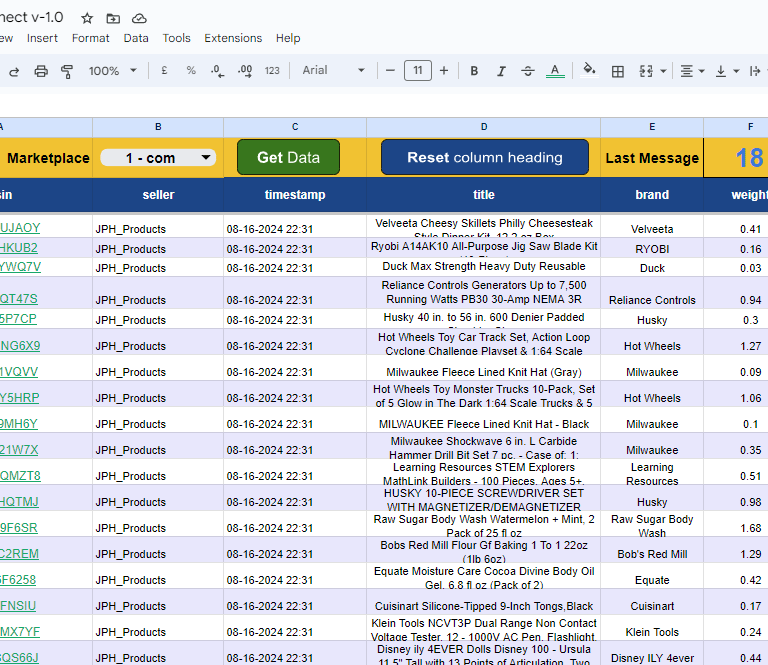Screen dimensions: 768x665
Task: Click the 'seller' column heading cell
Action: (158, 195)
